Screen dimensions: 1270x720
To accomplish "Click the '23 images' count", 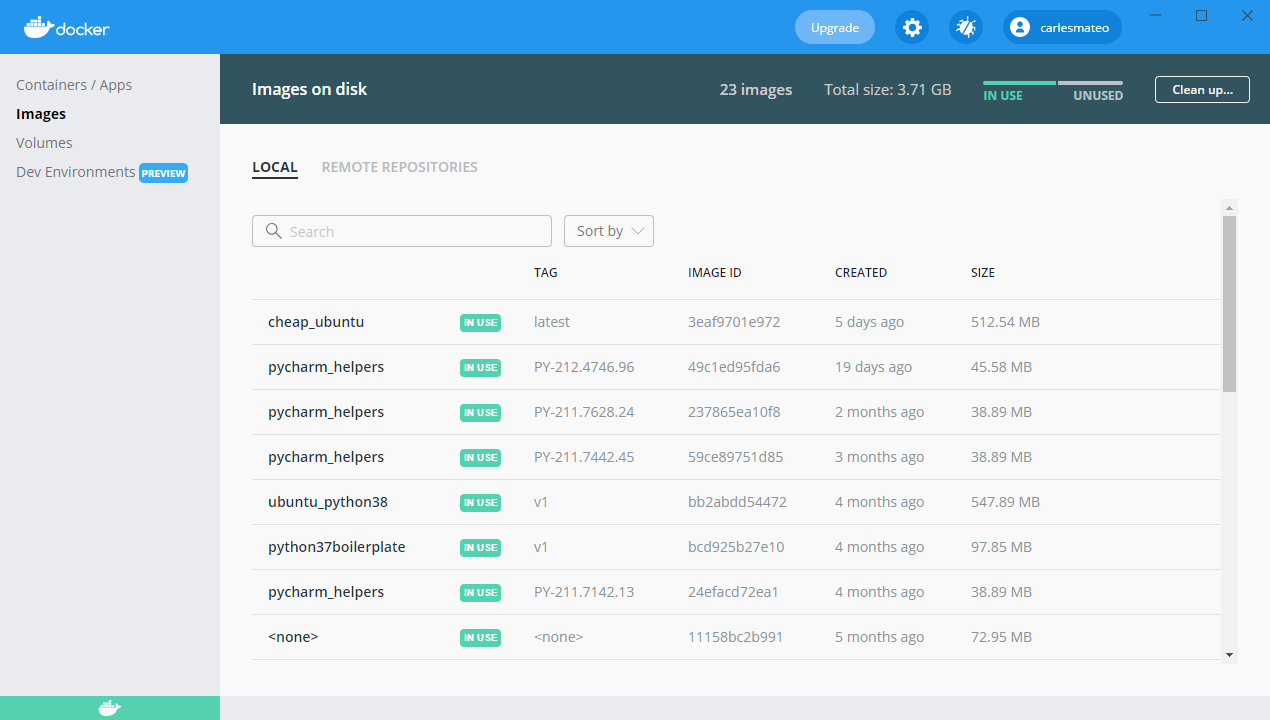I will click(x=756, y=89).
